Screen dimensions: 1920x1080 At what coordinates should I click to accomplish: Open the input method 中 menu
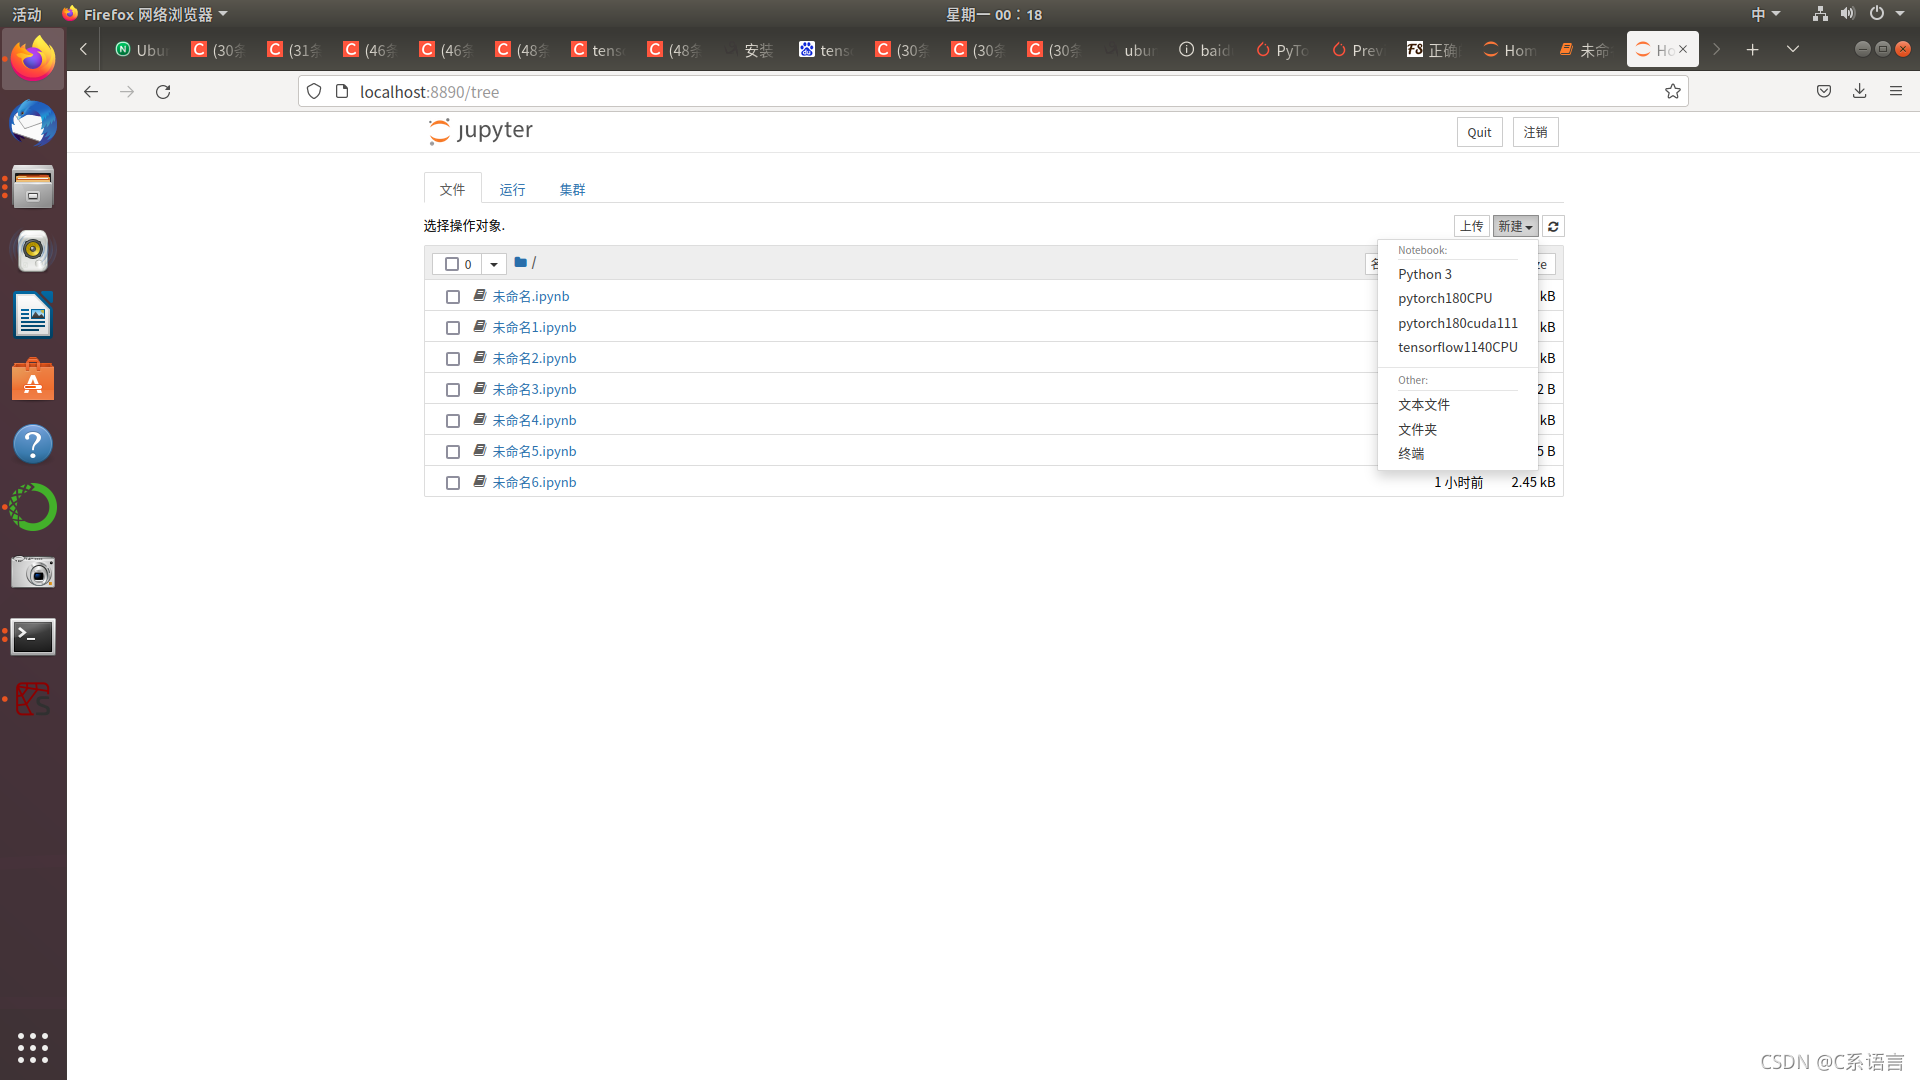tap(1765, 14)
